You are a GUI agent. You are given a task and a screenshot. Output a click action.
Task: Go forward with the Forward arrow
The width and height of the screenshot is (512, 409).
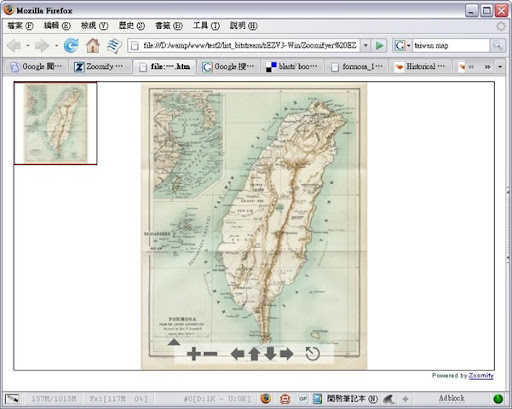[42, 46]
